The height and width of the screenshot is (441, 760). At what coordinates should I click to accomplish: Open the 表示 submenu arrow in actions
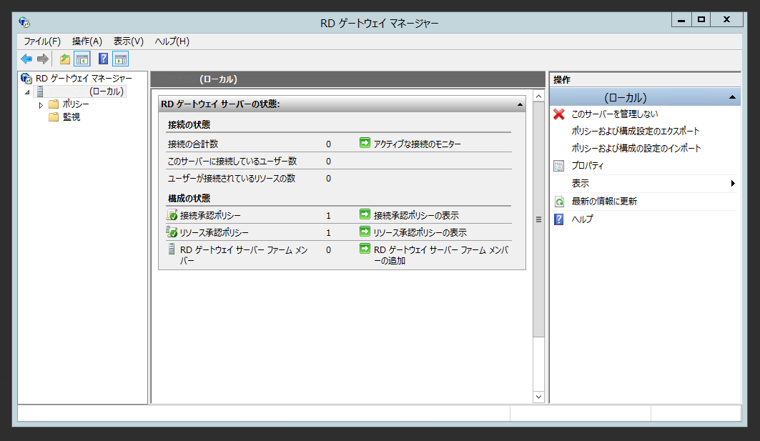pos(733,183)
